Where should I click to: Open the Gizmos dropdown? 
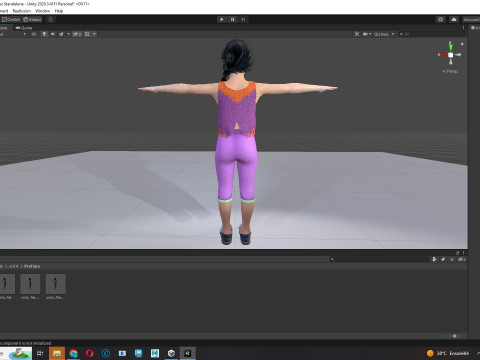click(393, 34)
